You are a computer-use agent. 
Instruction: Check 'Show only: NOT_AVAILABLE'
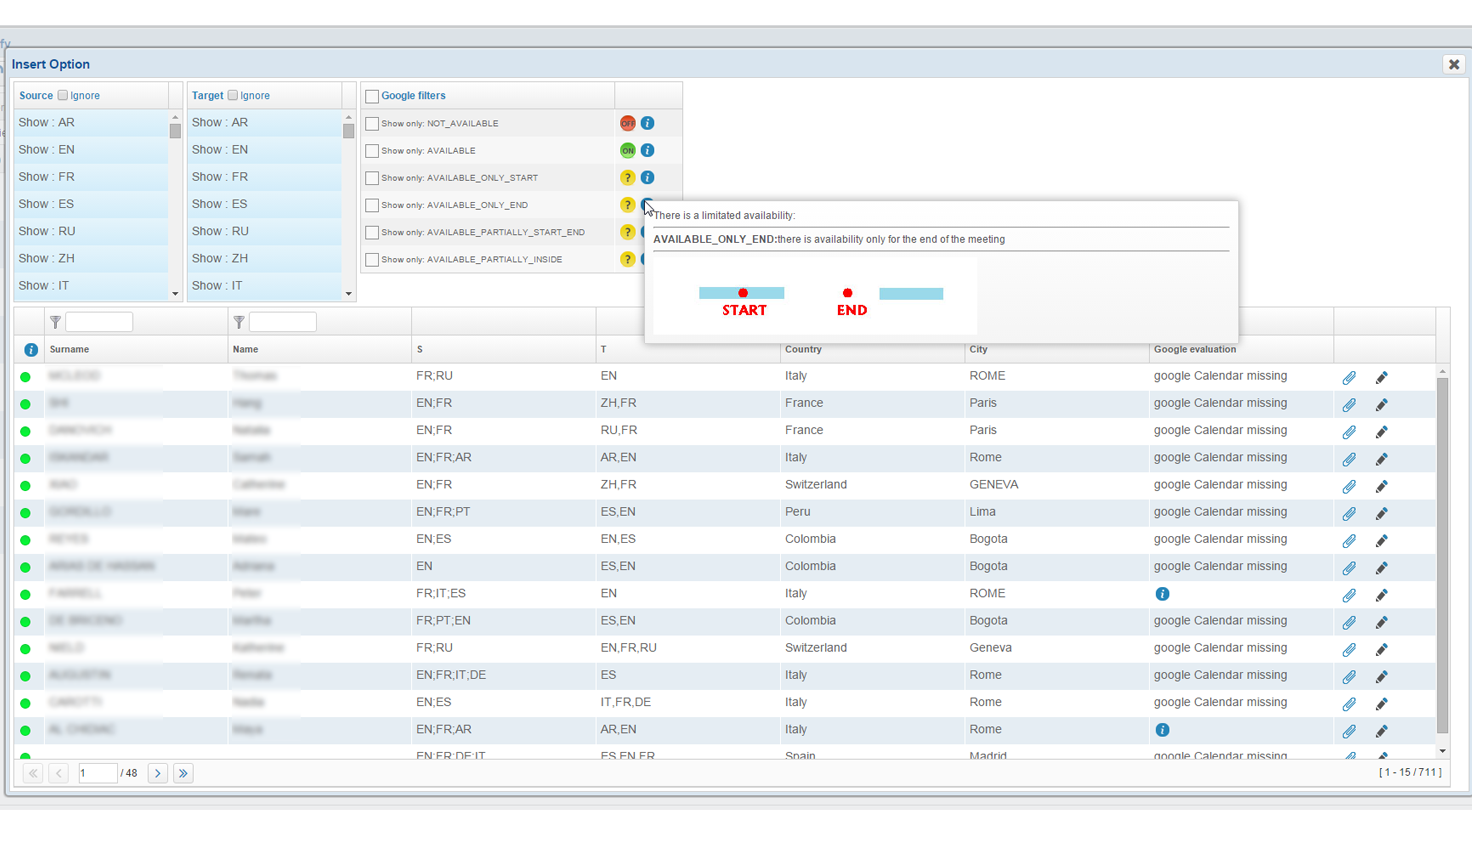[372, 124]
